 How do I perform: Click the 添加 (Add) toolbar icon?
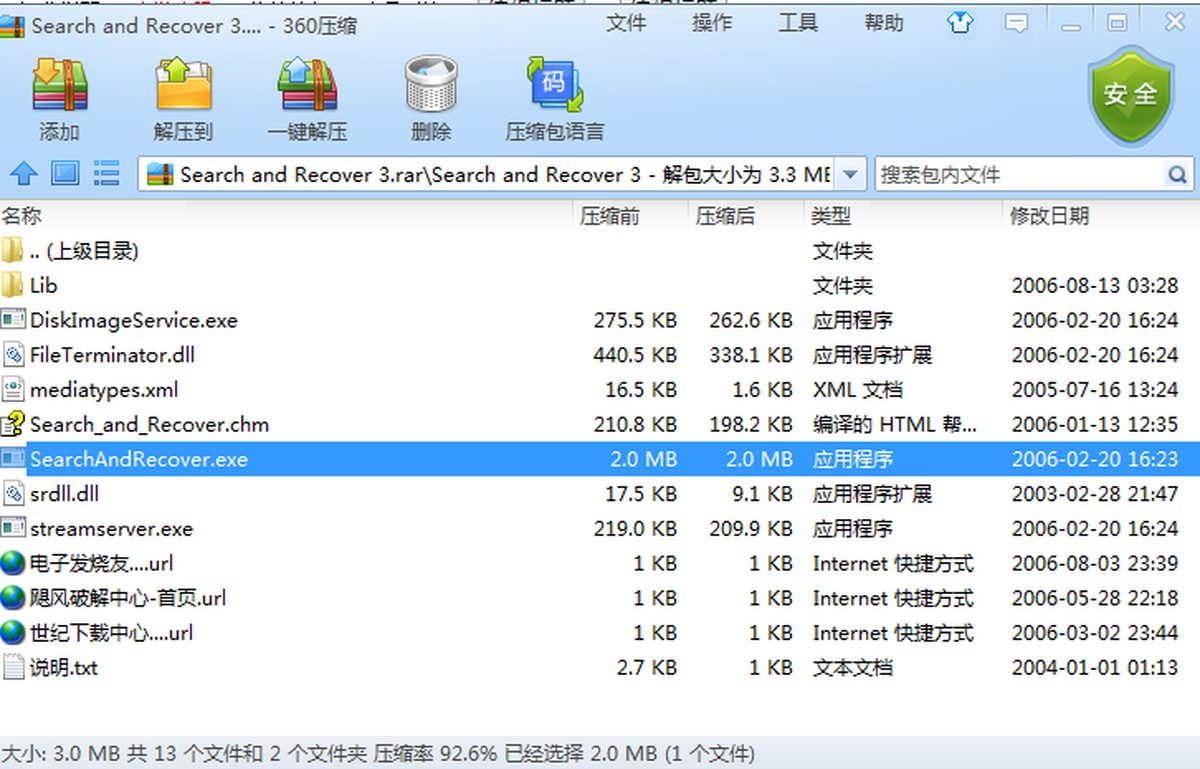[60, 84]
